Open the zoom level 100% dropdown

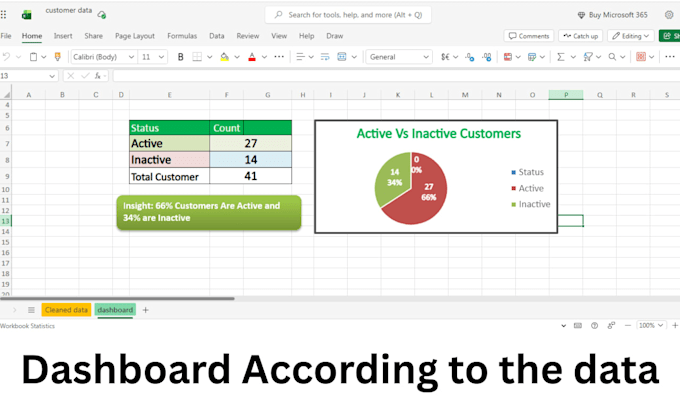pos(651,325)
